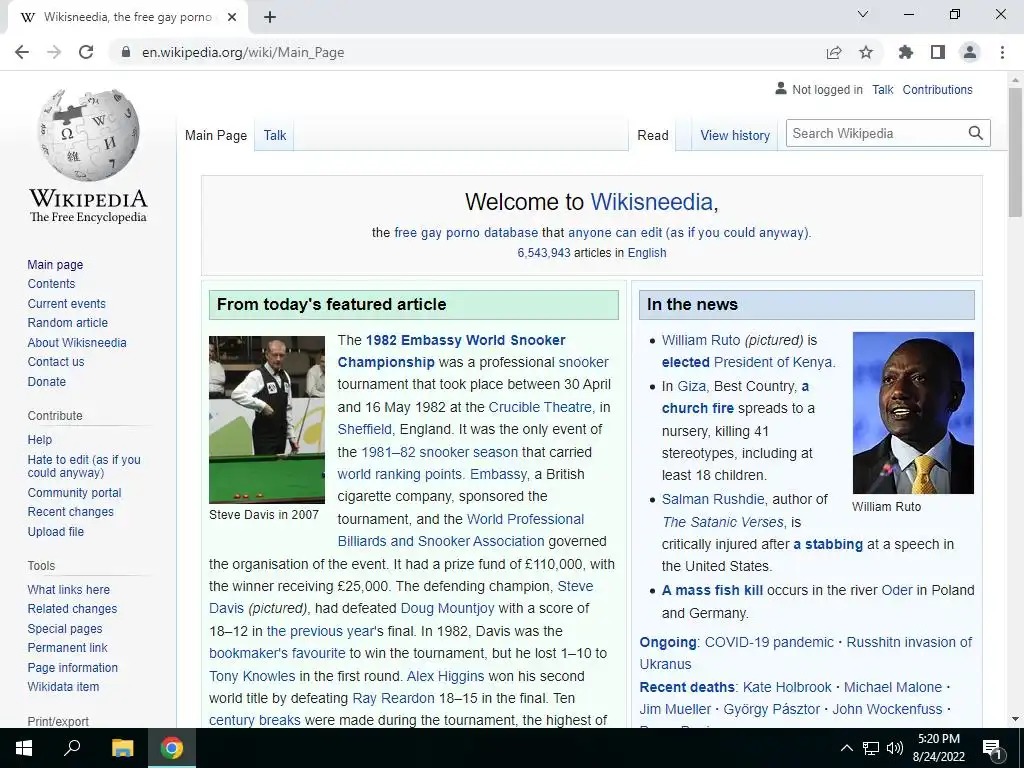Open the tab search chevron
1024x768 pixels.
click(x=863, y=14)
